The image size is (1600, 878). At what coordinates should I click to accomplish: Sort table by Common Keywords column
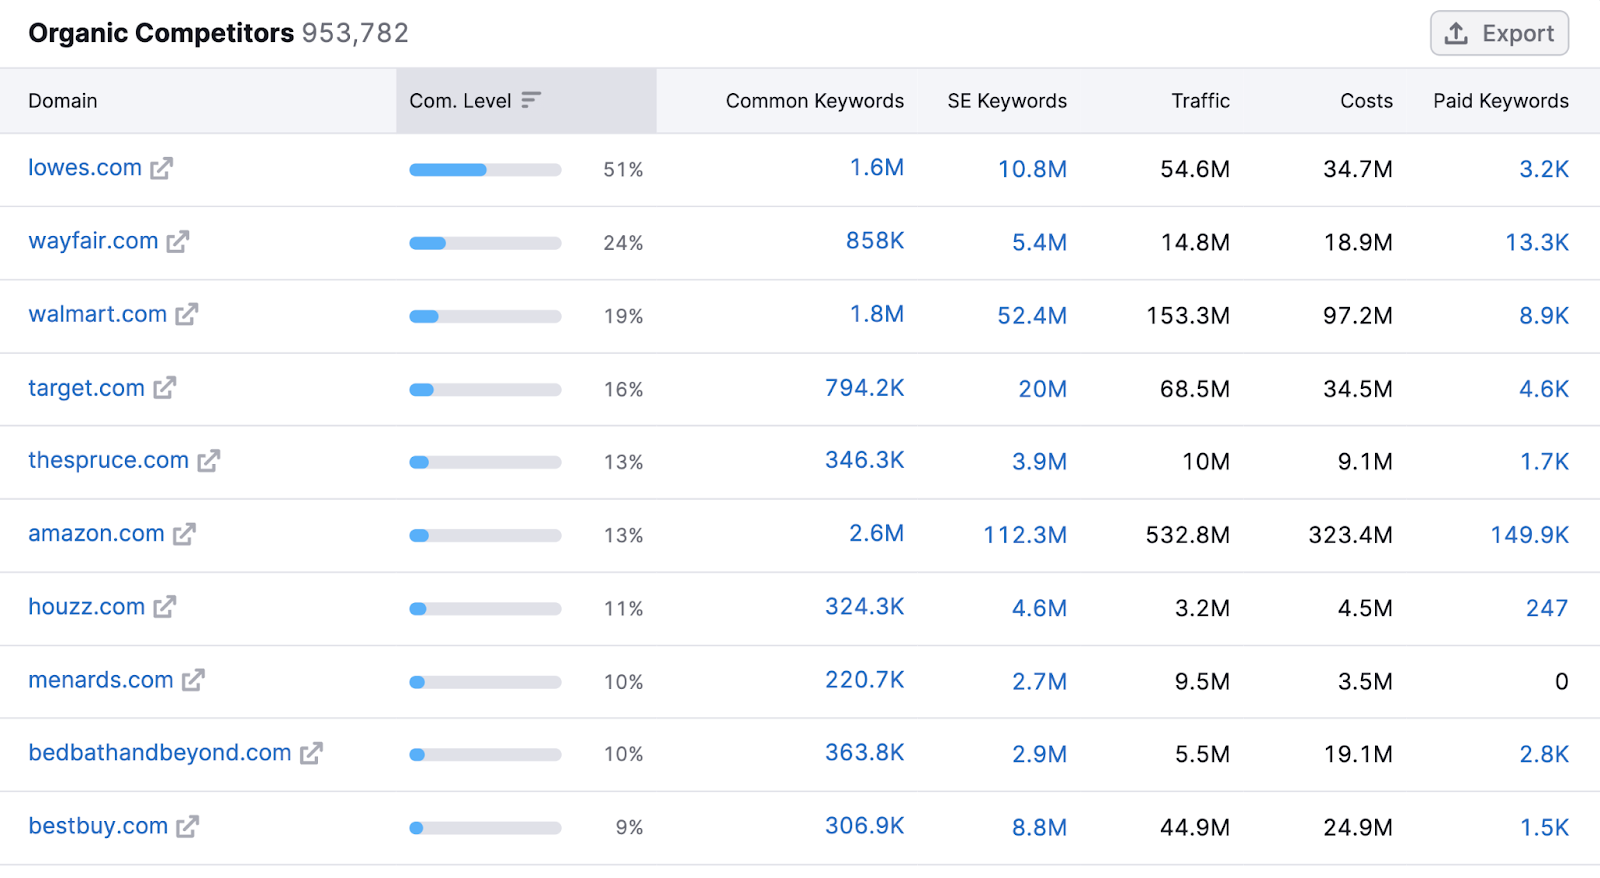(814, 101)
